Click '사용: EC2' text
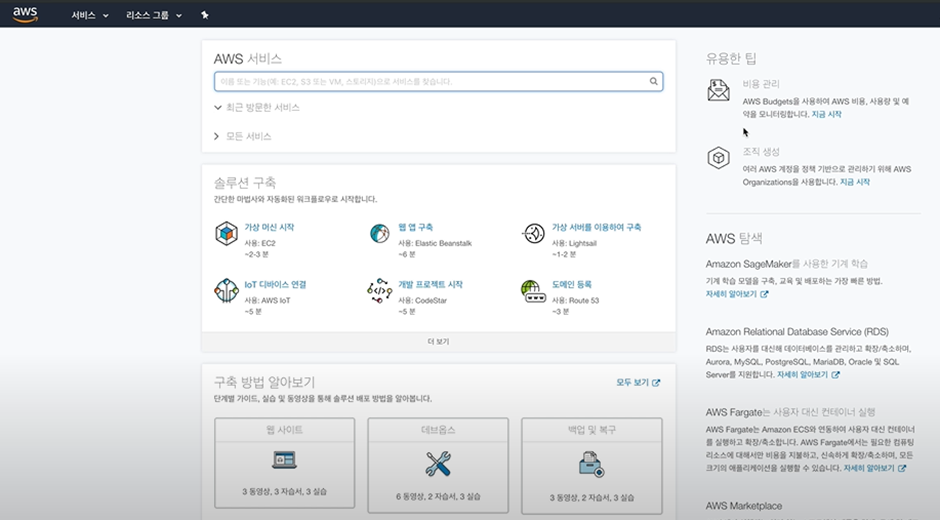Screen dimensions: 940x520 click(260, 243)
